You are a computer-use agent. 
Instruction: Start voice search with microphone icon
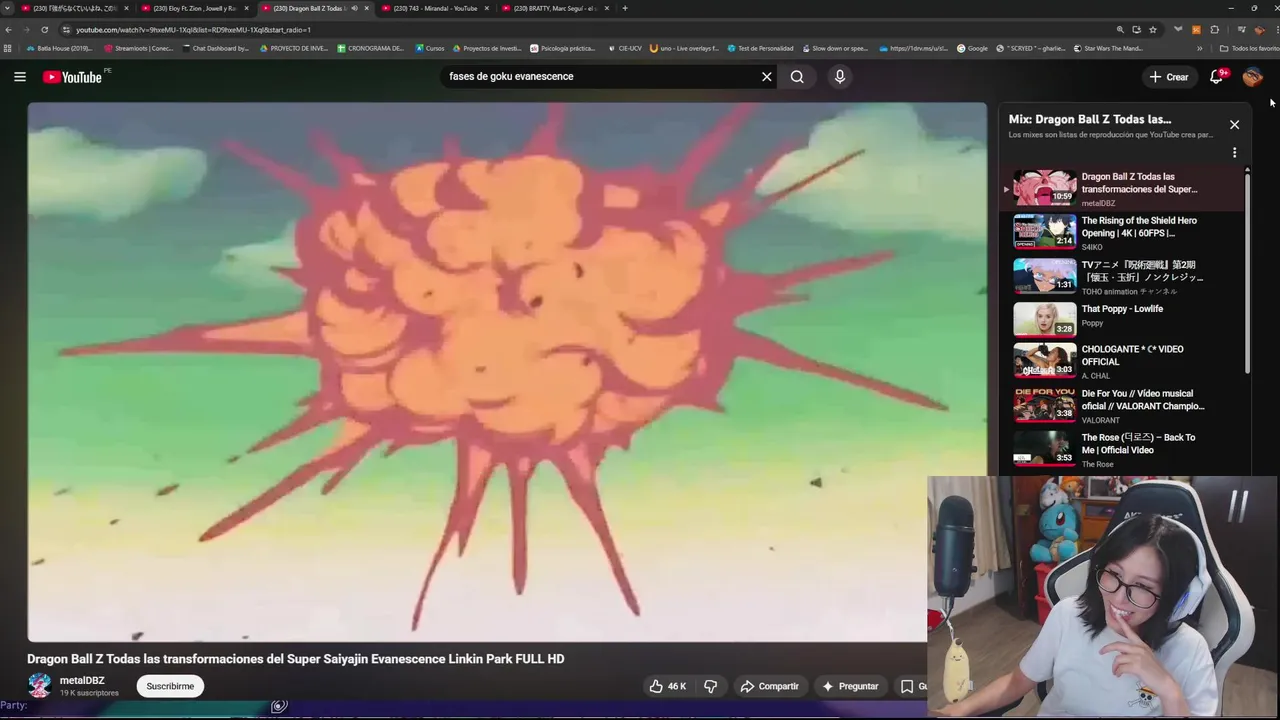pyautogui.click(x=840, y=76)
